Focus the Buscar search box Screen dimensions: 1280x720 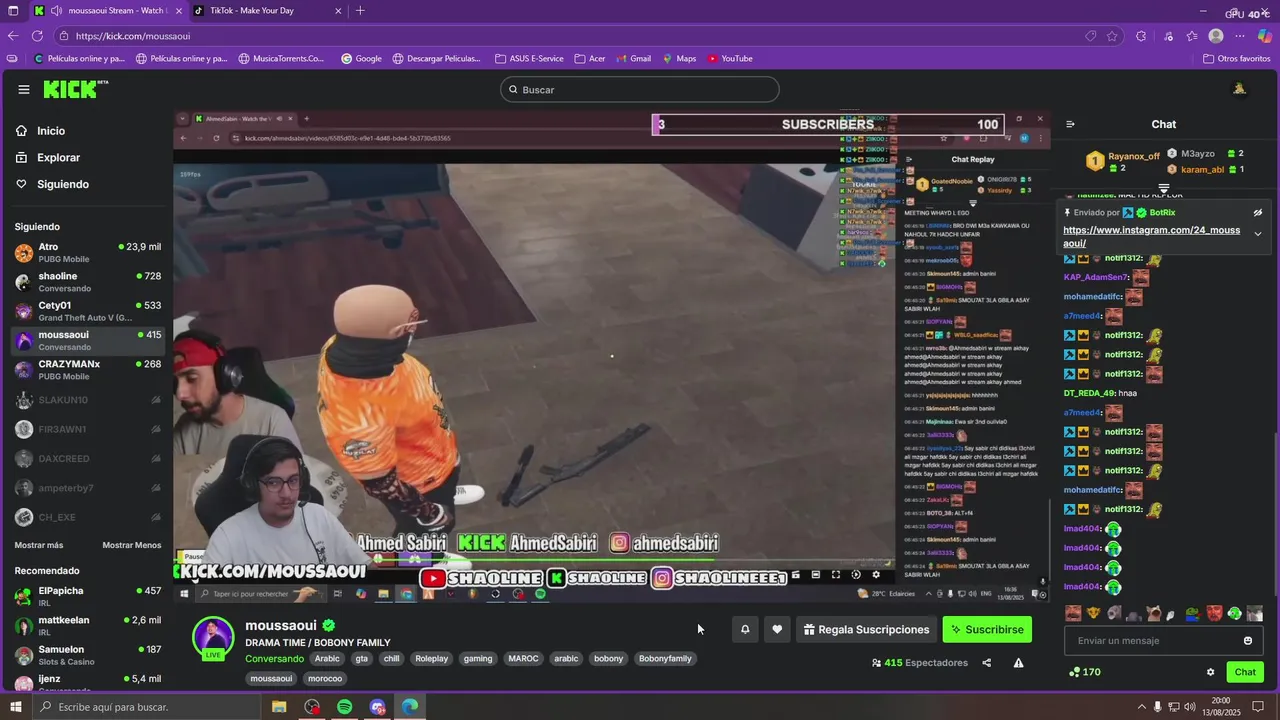(x=639, y=90)
